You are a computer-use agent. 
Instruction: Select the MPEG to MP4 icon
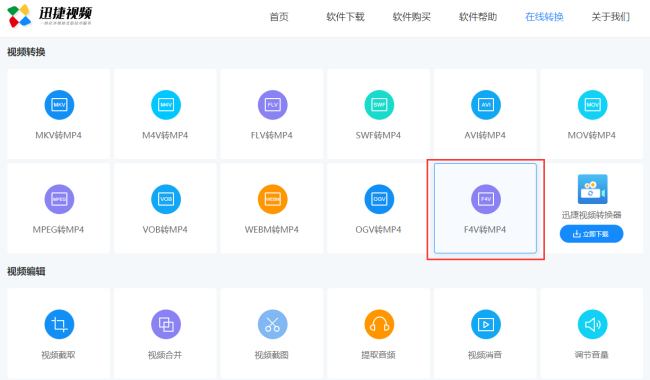tap(59, 199)
